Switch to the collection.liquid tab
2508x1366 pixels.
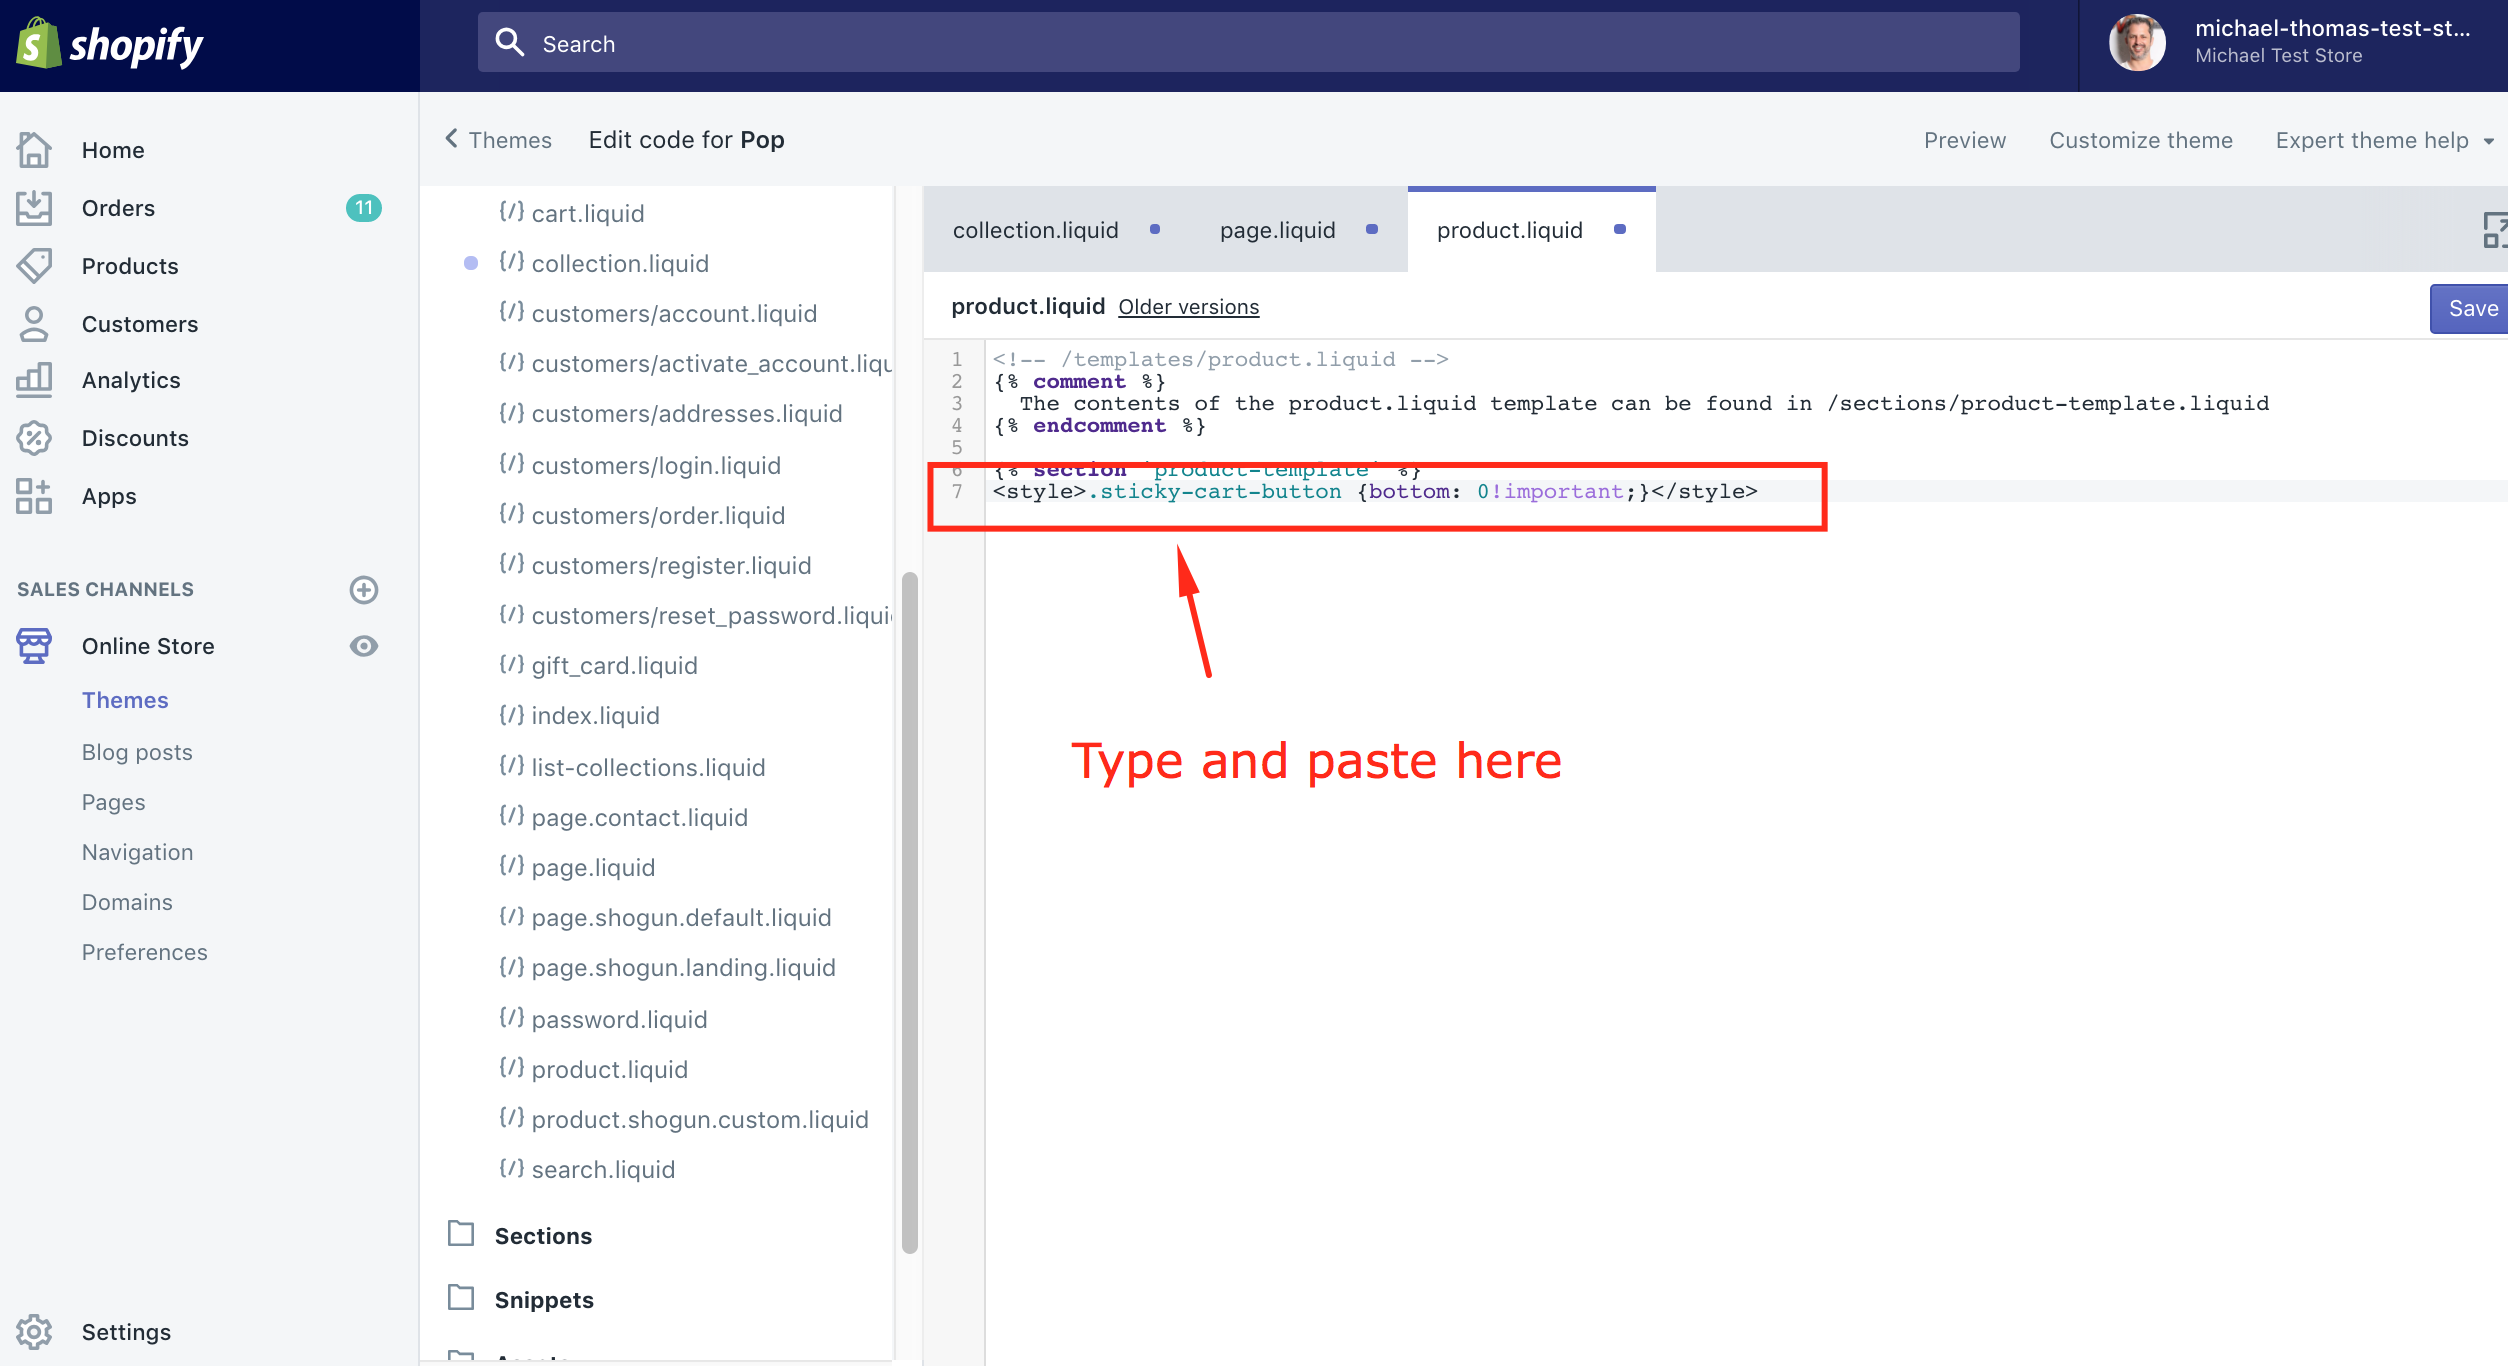click(1036, 230)
